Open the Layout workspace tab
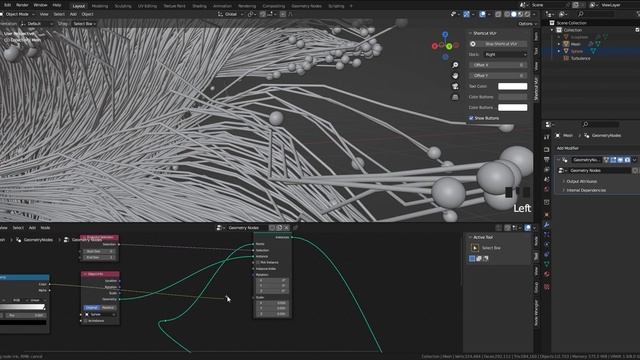The height and width of the screenshot is (360, 640). click(78, 6)
